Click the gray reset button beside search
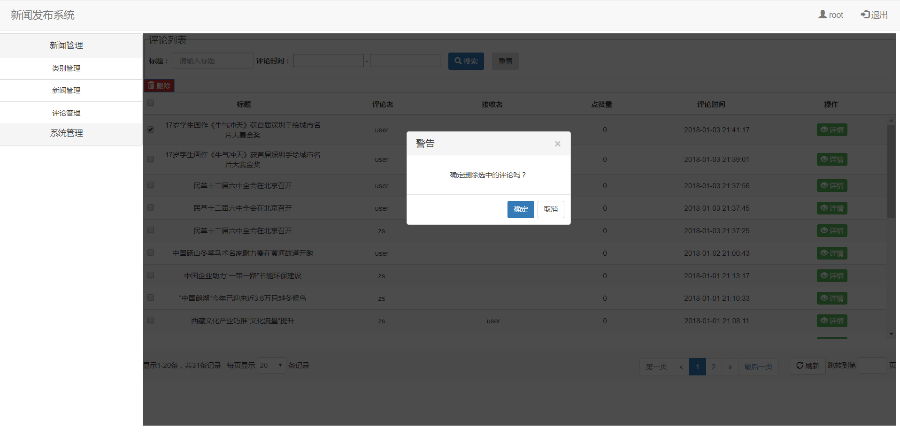 (505, 61)
